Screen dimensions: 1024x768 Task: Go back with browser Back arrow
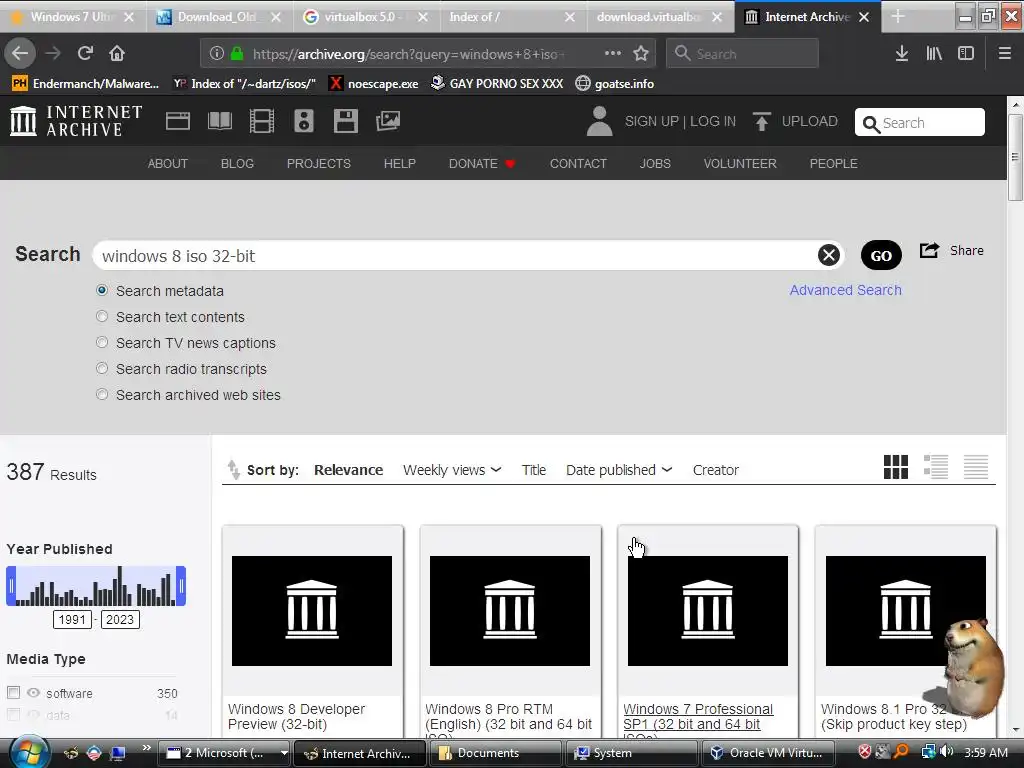pos(20,54)
